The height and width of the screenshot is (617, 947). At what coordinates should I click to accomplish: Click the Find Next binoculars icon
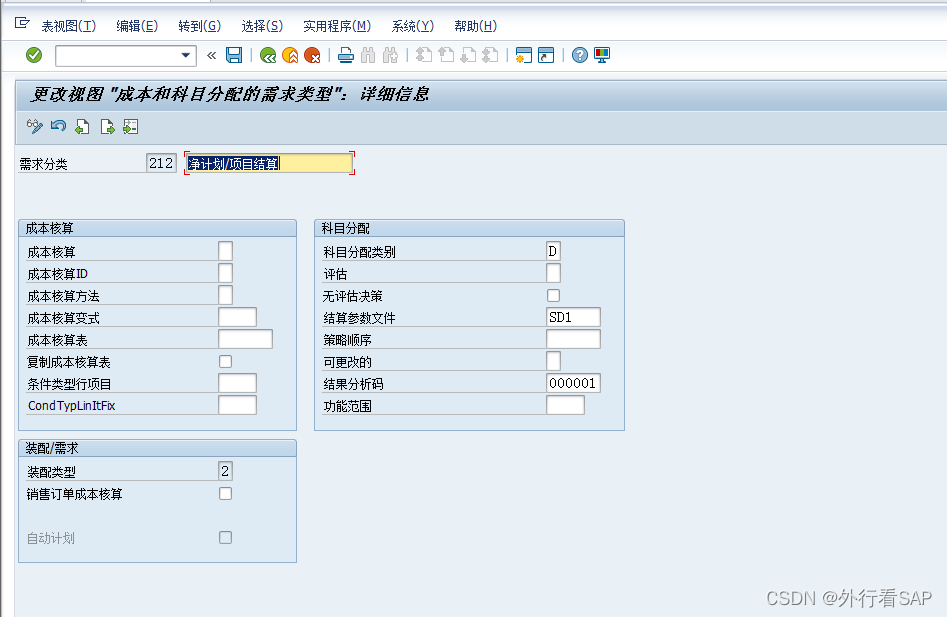coord(390,56)
